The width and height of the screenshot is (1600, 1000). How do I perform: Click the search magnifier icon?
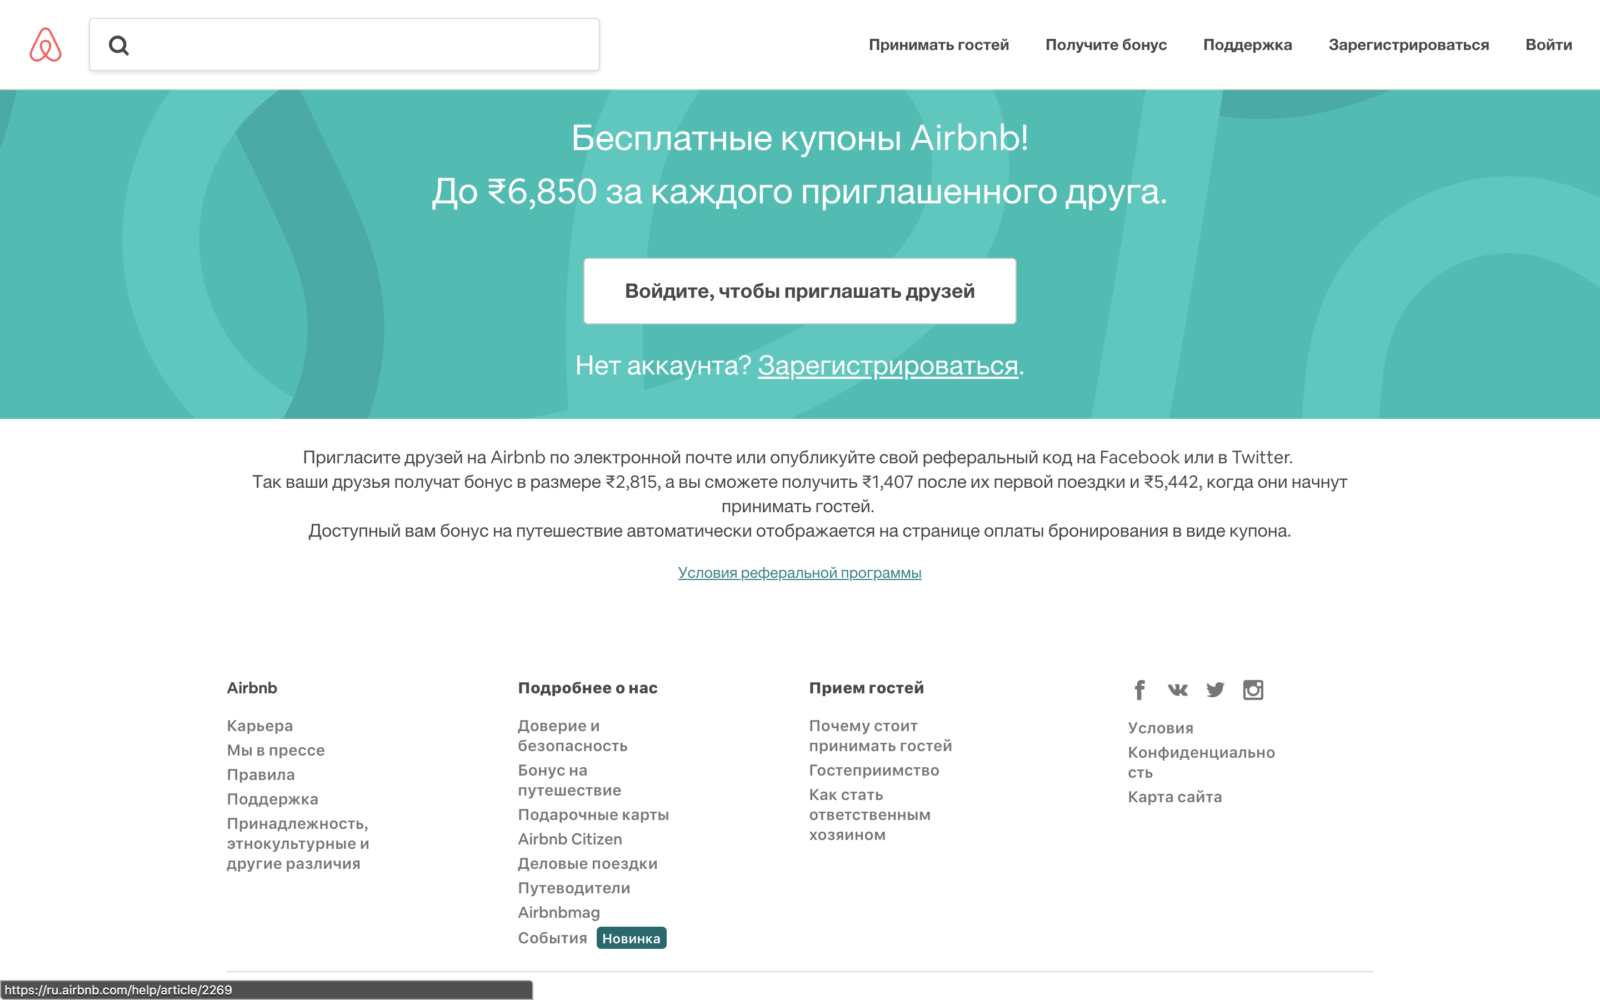[x=119, y=45]
